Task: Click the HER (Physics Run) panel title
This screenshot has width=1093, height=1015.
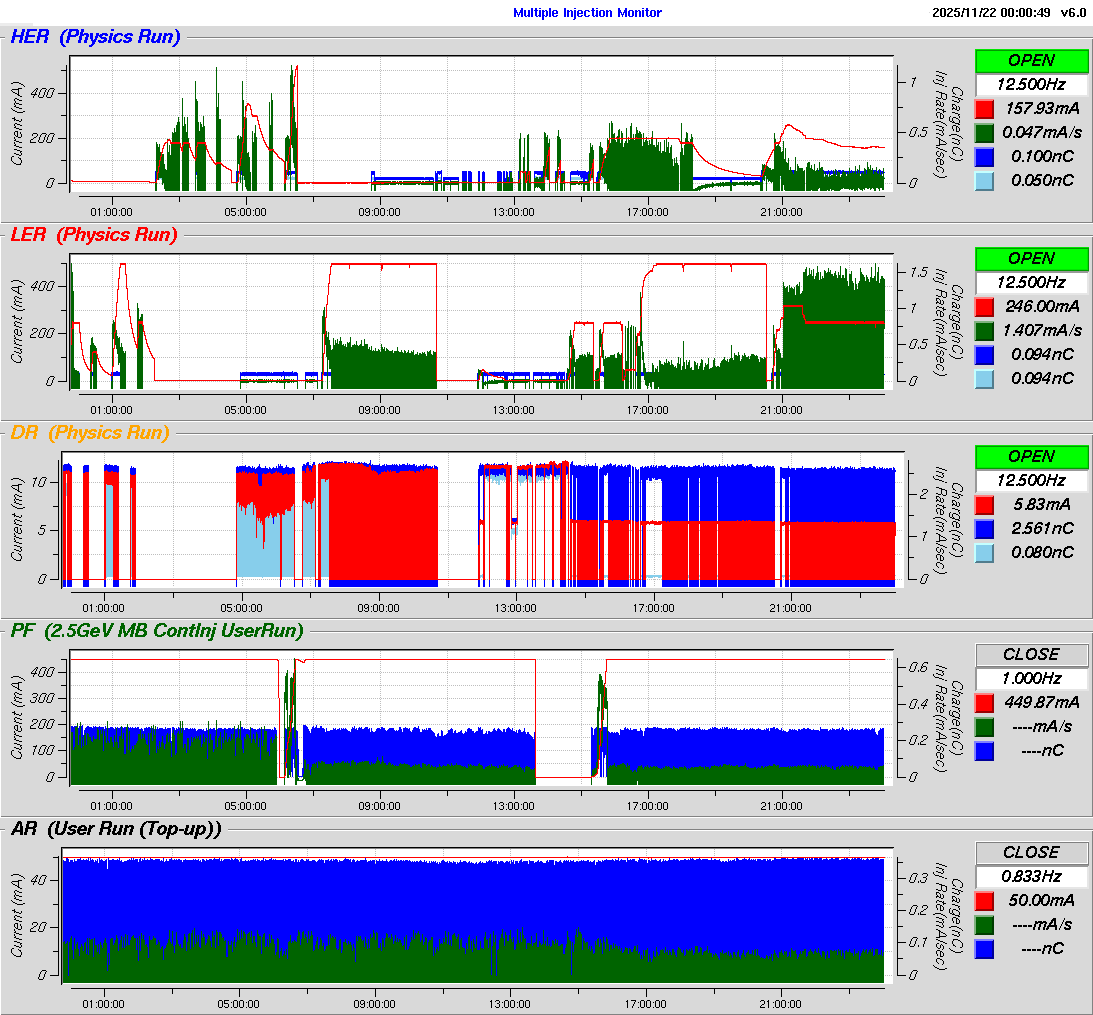Action: tap(95, 37)
